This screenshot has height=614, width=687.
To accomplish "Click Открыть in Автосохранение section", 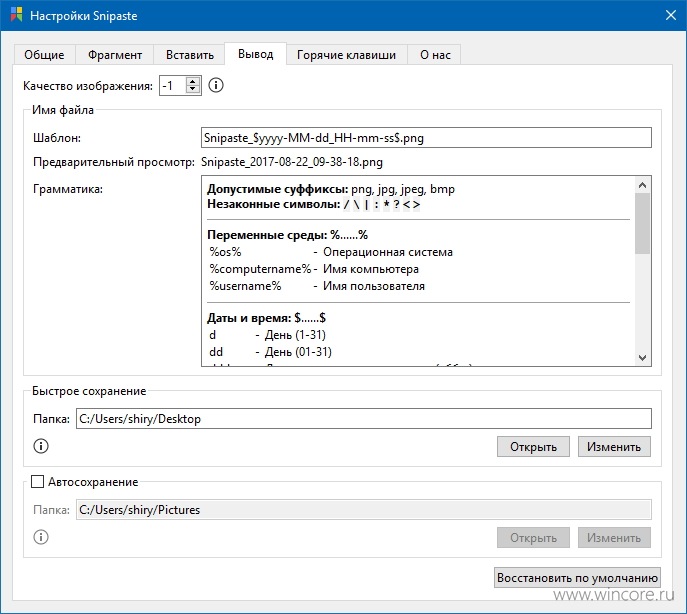I will tap(533, 537).
